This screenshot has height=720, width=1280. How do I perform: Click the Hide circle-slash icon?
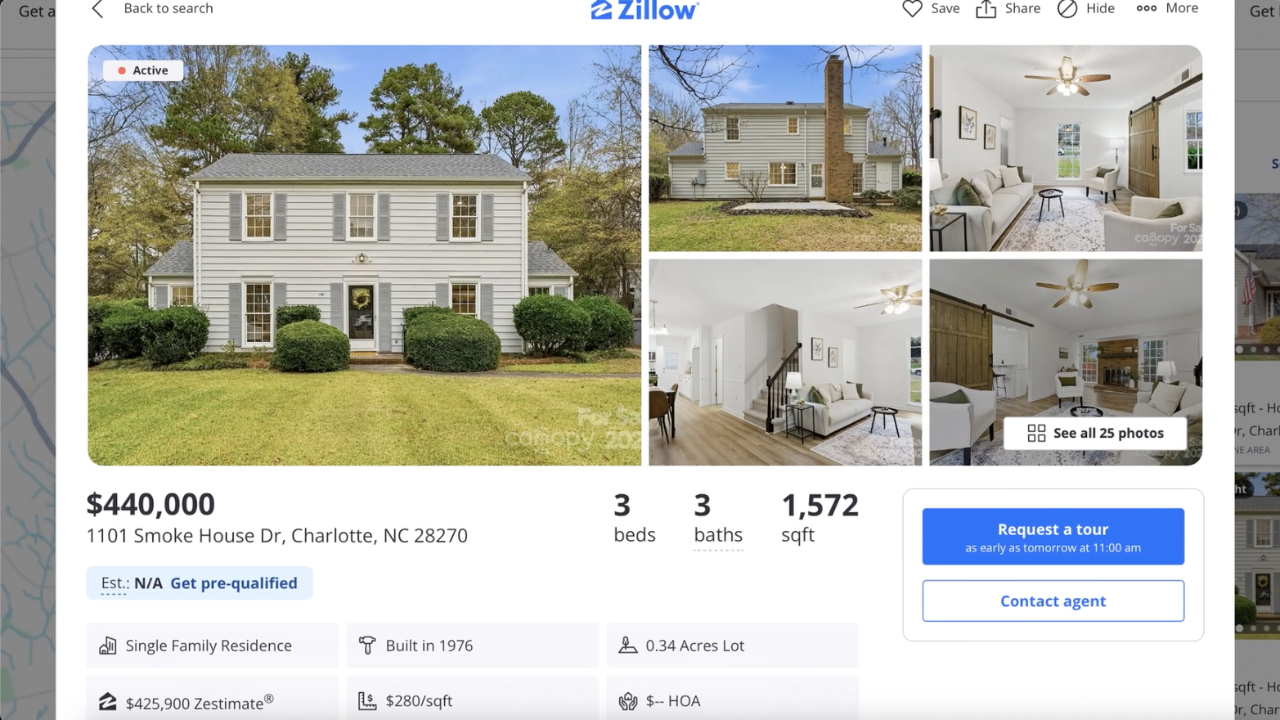(x=1067, y=9)
